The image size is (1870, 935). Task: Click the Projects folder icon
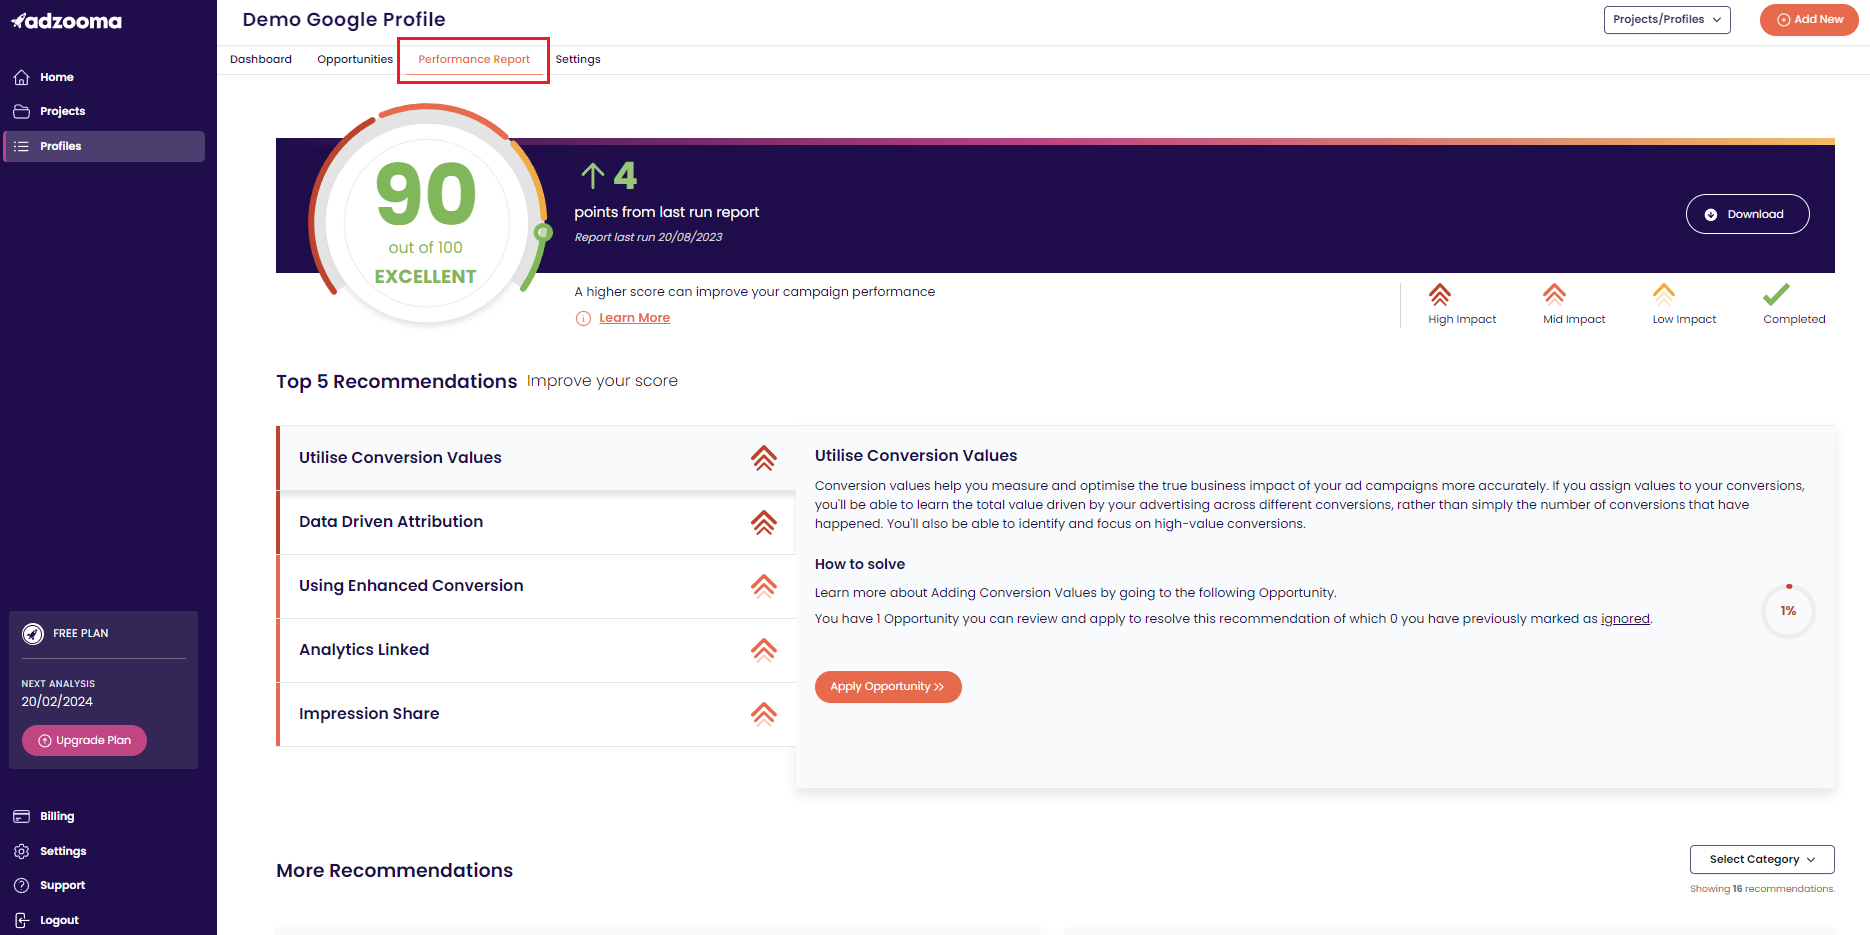click(21, 111)
